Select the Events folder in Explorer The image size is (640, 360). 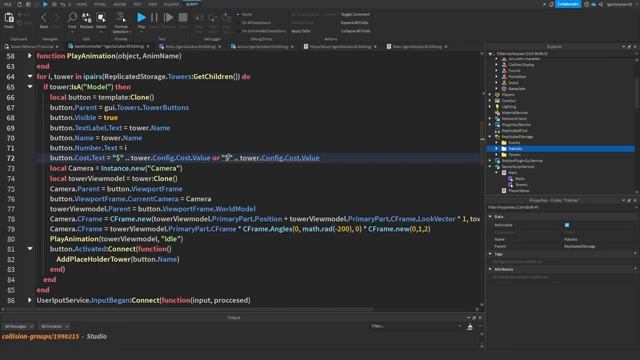[514, 143]
